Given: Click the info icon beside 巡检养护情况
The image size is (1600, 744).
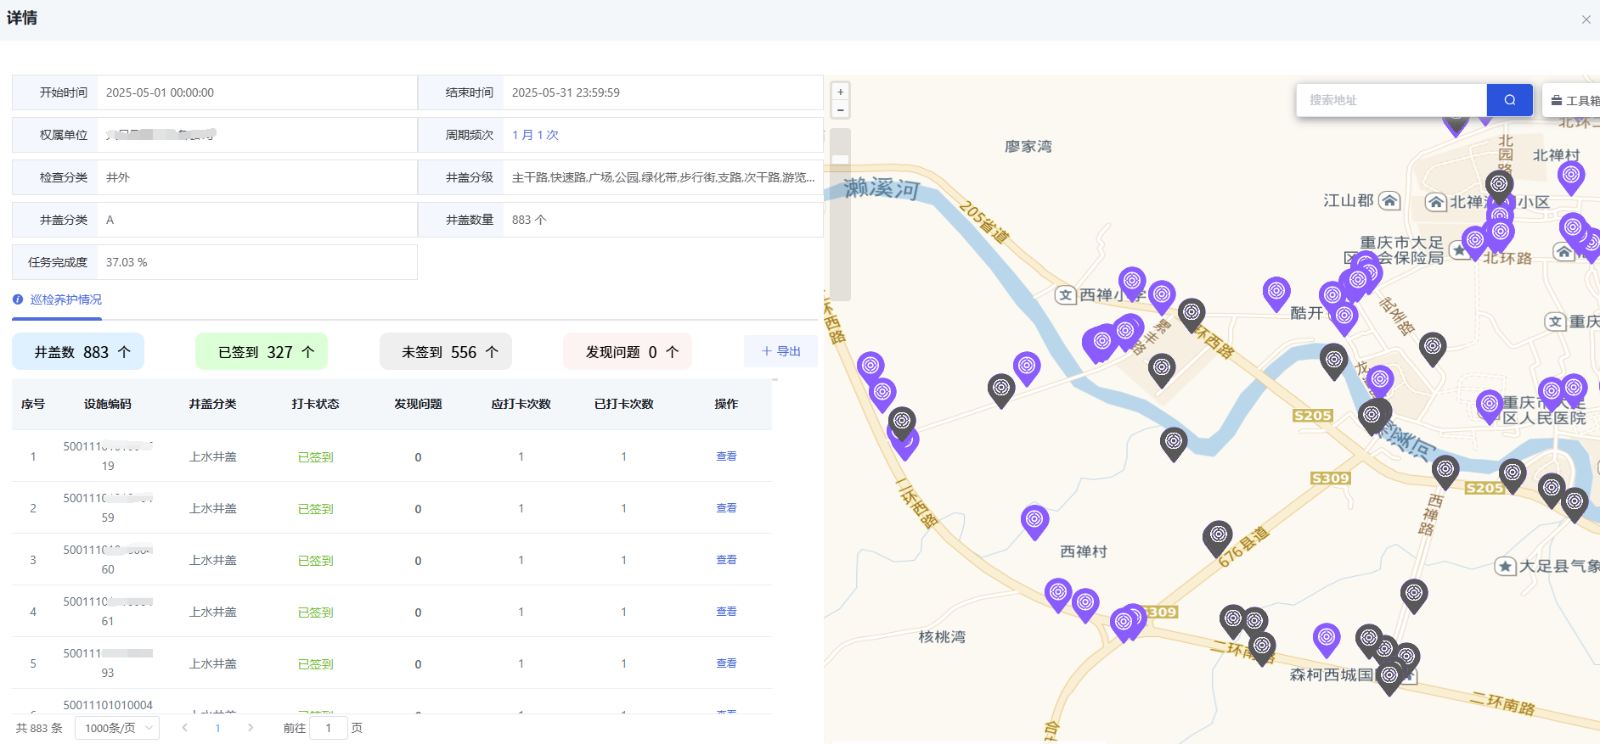Looking at the screenshot, I should coord(18,300).
